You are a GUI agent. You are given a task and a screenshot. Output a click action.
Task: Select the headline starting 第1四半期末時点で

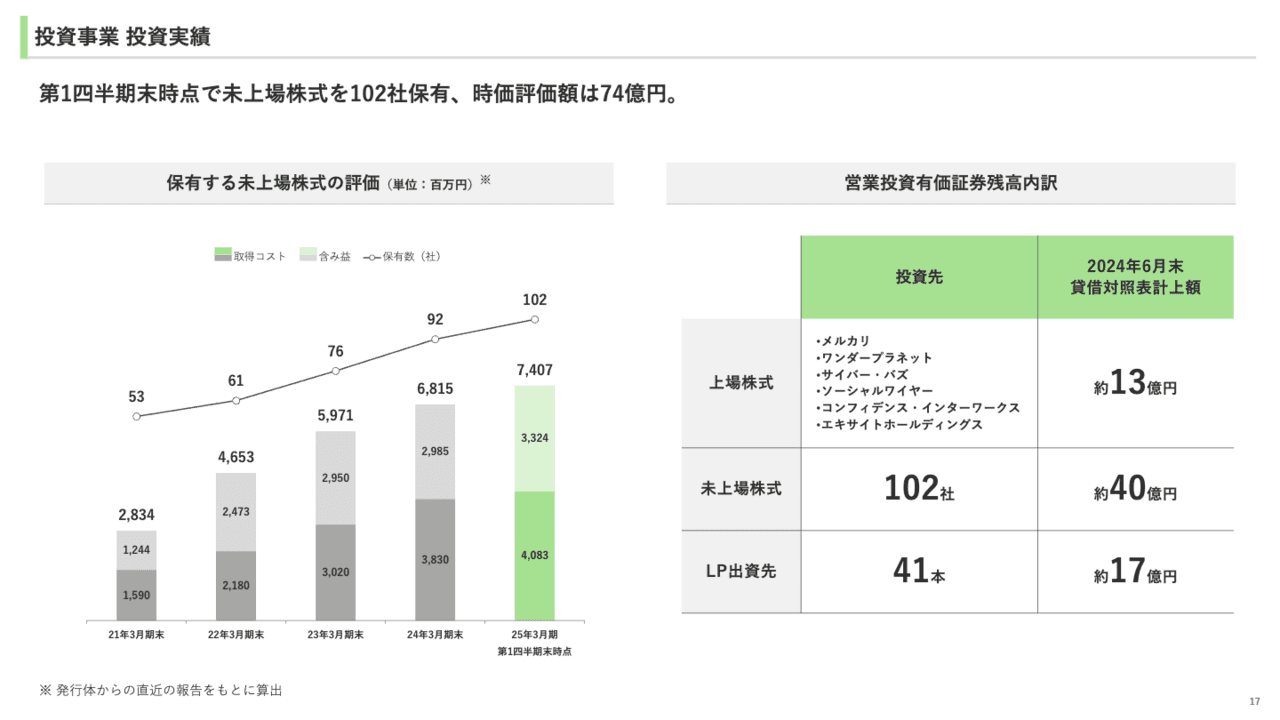point(359,95)
